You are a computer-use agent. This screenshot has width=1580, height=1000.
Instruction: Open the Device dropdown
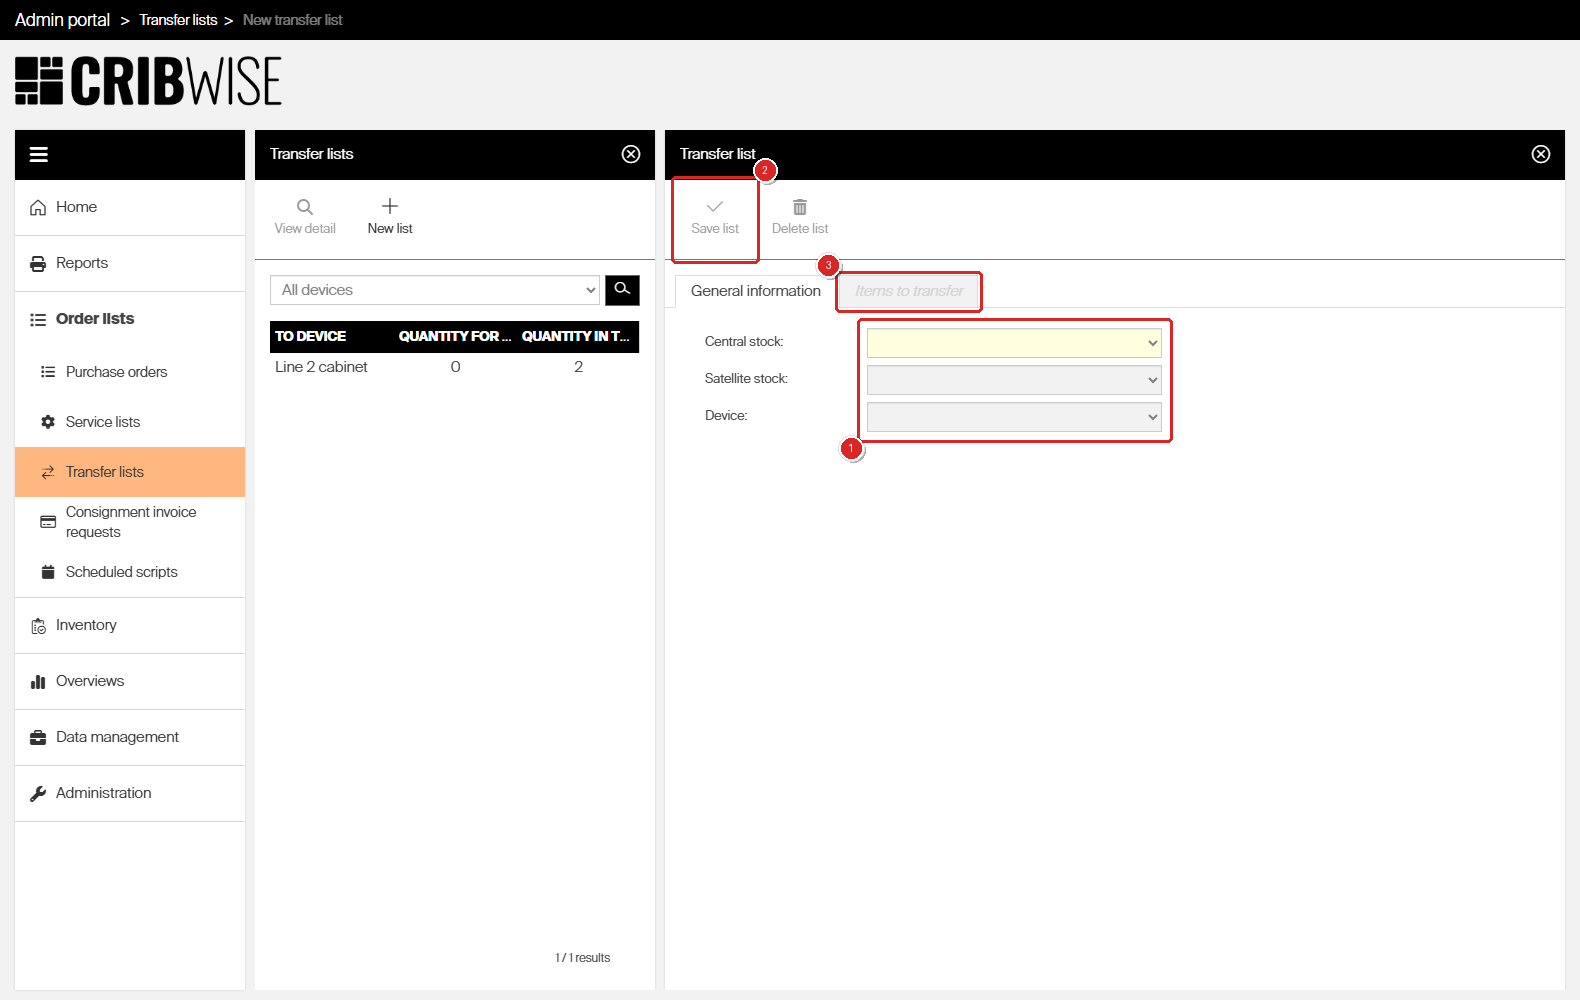(x=1014, y=417)
